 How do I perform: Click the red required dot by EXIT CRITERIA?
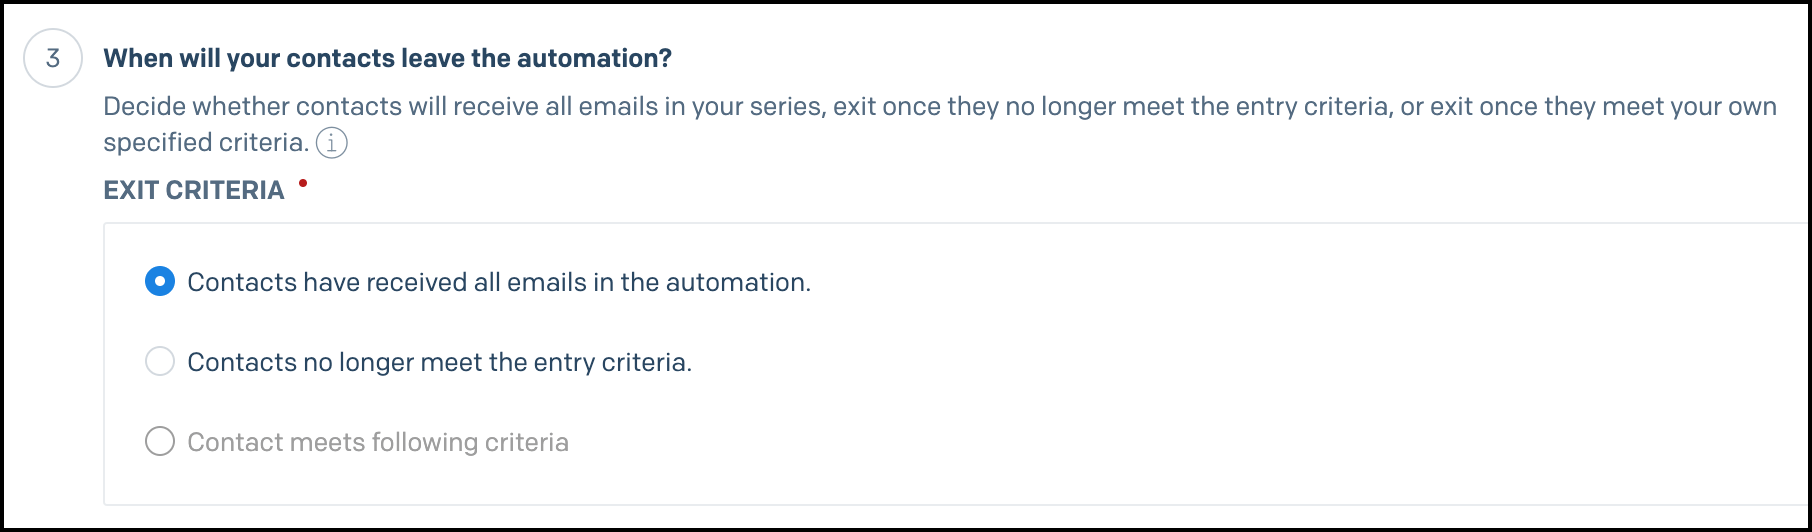click(x=303, y=183)
